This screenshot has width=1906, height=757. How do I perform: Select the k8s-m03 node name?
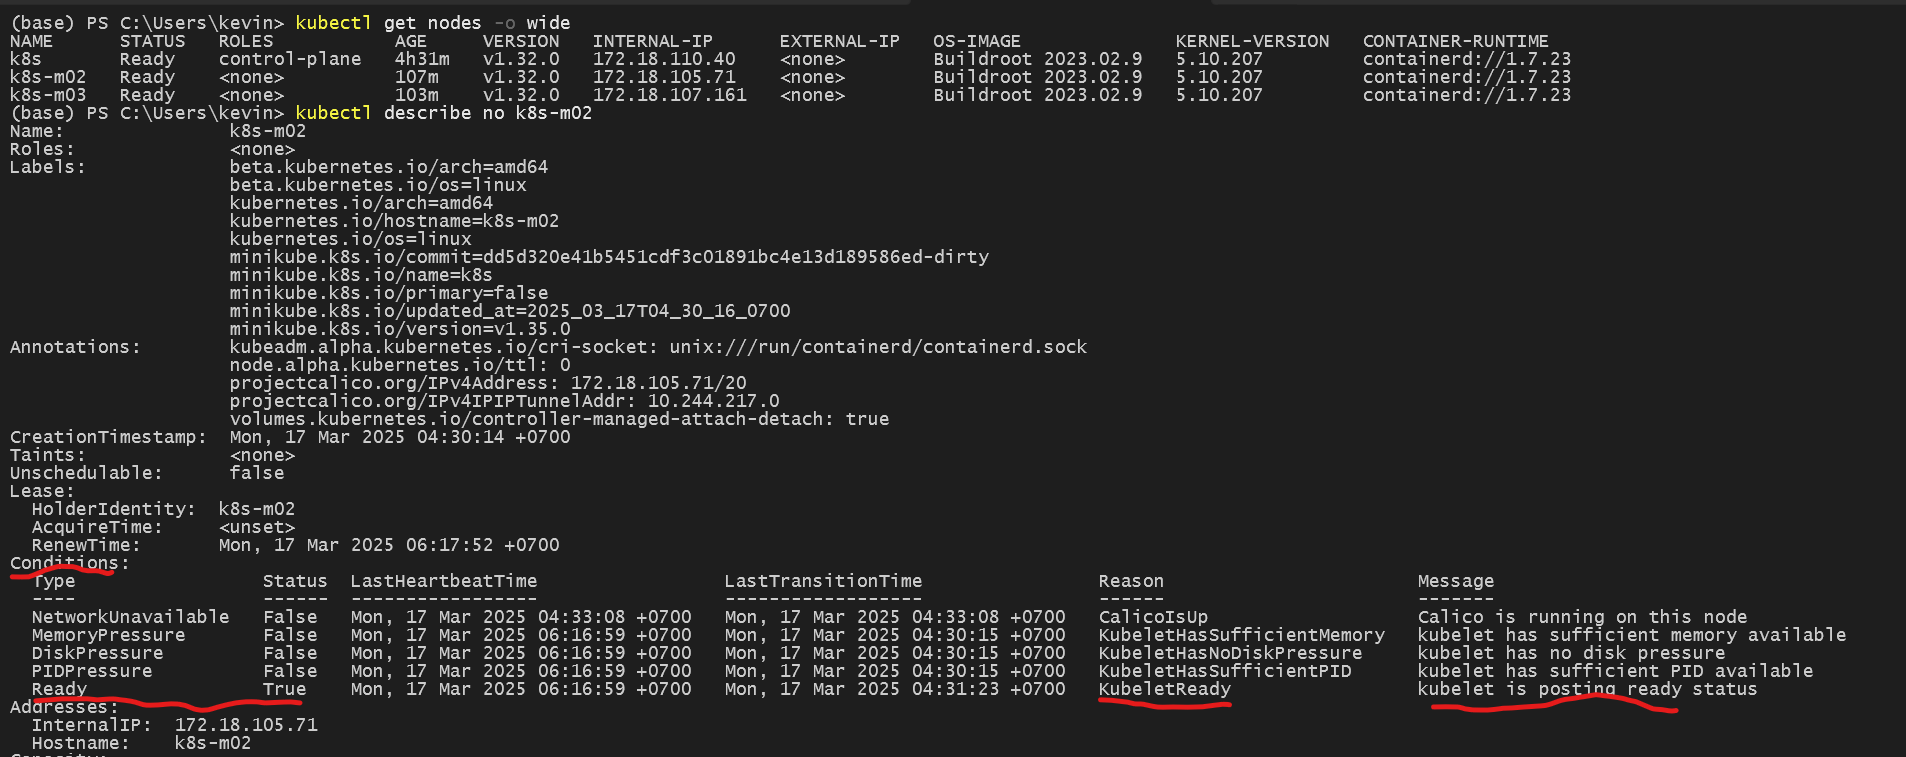[48, 95]
